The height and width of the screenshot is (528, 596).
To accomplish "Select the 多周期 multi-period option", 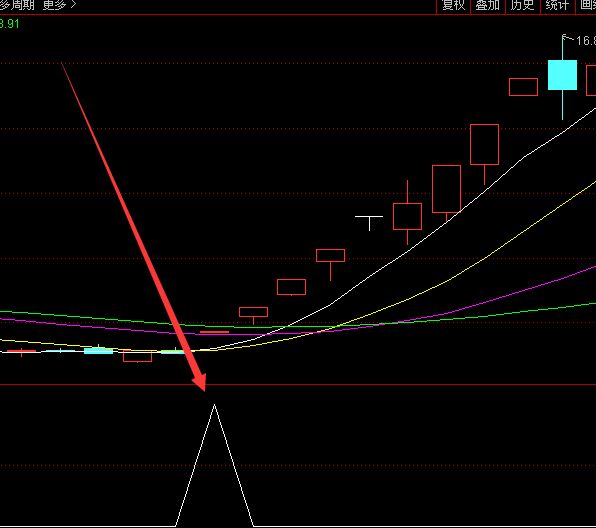I will tap(17, 5).
